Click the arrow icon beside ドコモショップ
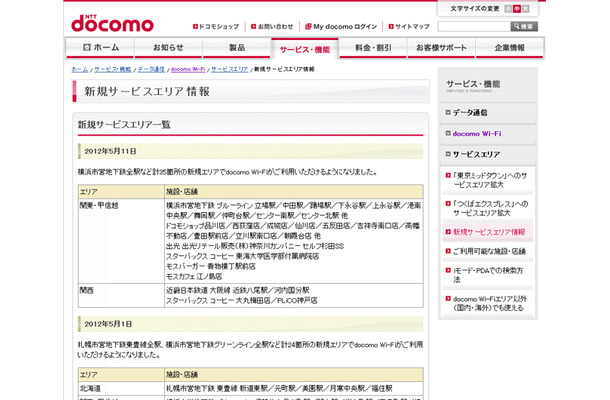Image resolution: width=610 pixels, height=400 pixels. [x=195, y=26]
